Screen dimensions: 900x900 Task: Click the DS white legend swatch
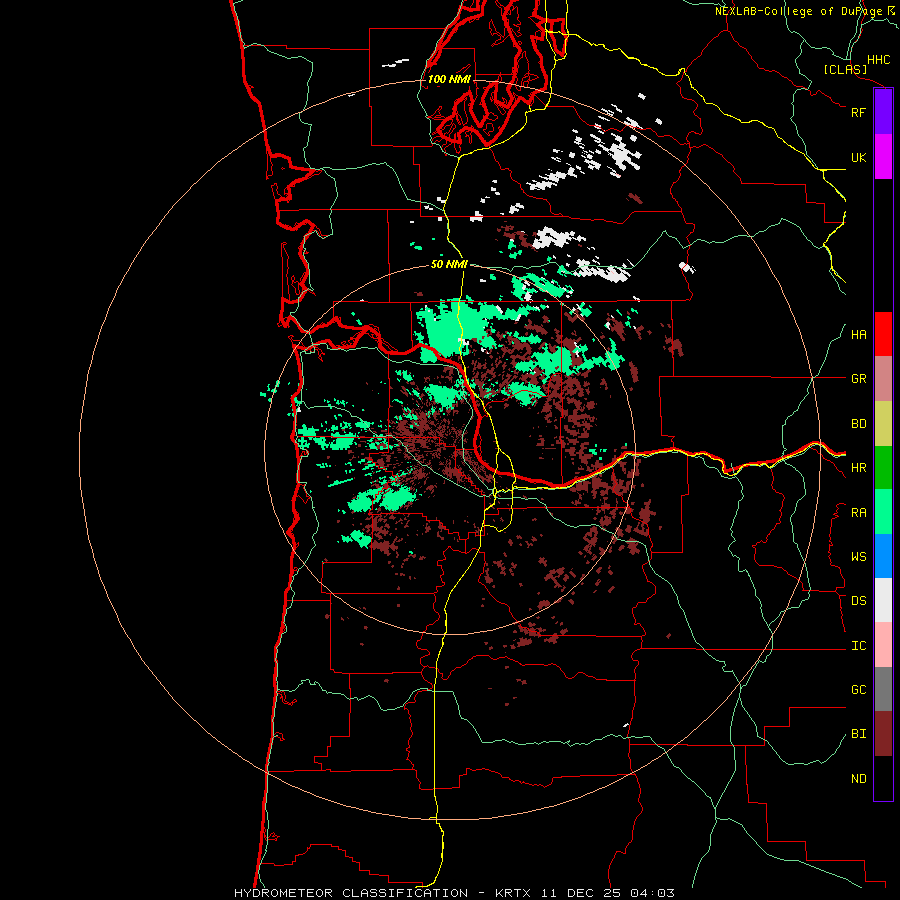883,600
